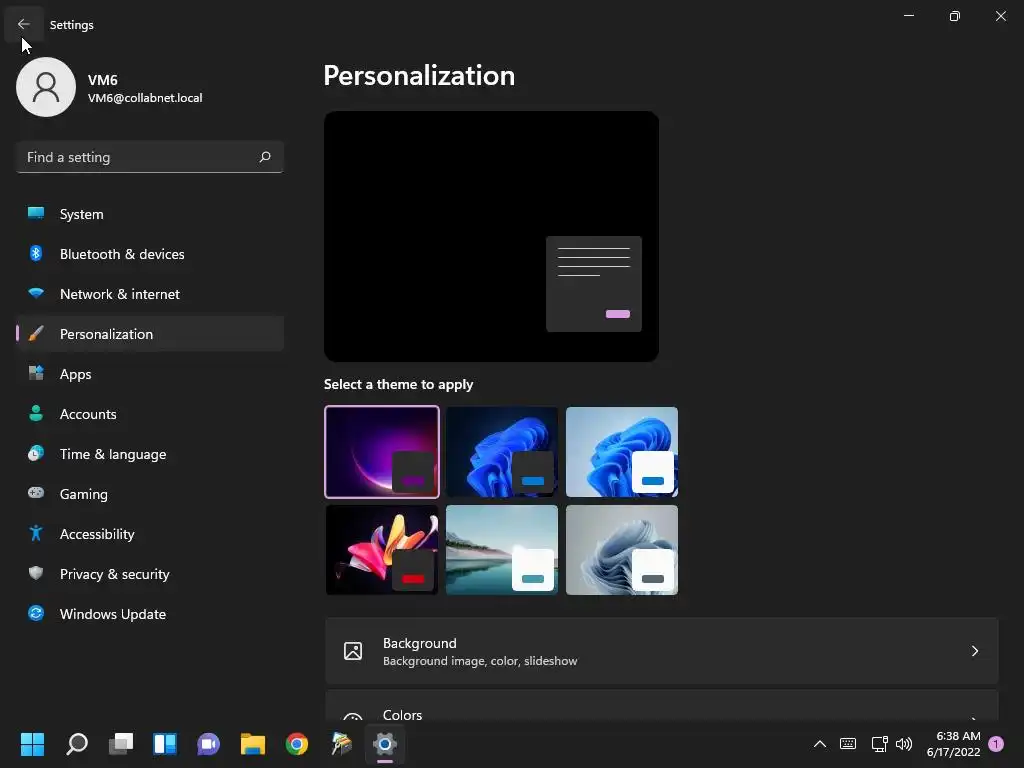
Task: Open the clock and date flyout
Action: (953, 744)
